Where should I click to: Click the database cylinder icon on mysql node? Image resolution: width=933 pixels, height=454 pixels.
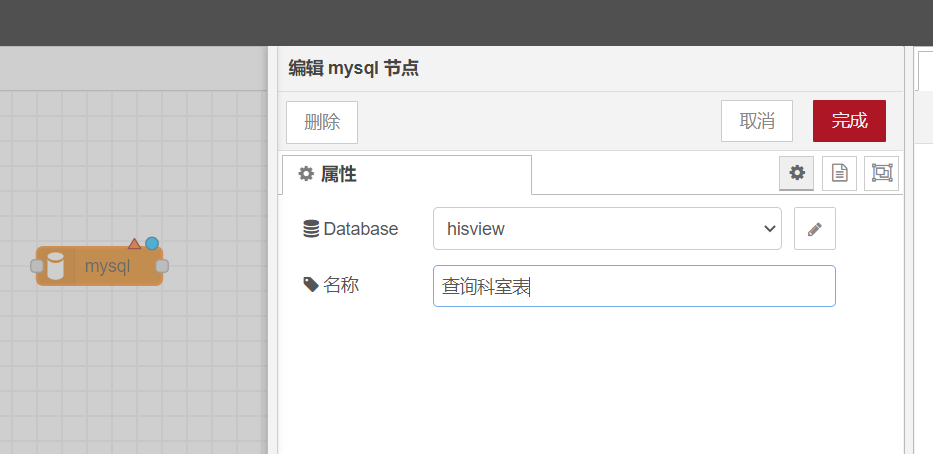coord(55,266)
